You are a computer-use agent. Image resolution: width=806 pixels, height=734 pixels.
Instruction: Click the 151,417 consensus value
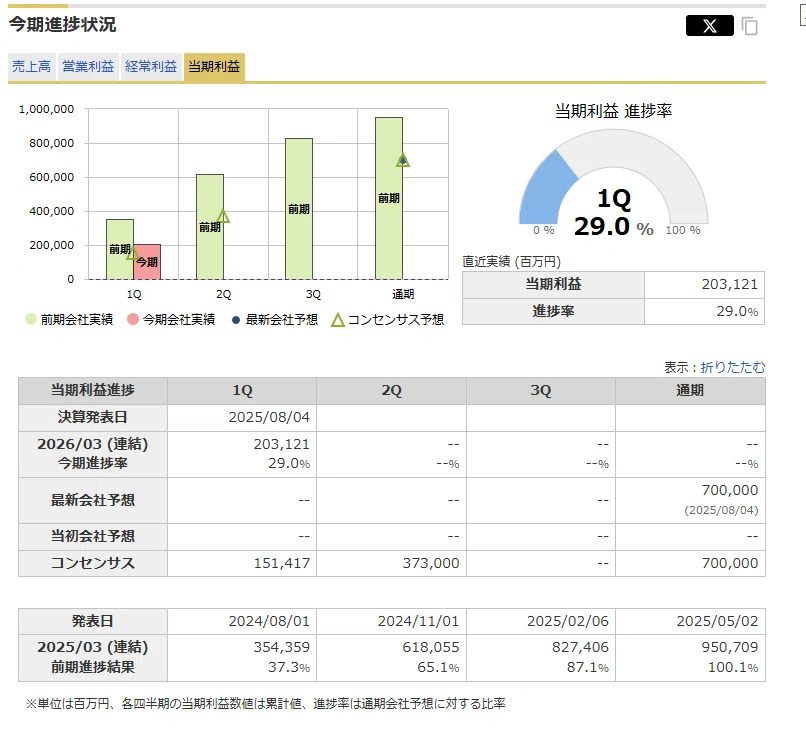point(282,563)
